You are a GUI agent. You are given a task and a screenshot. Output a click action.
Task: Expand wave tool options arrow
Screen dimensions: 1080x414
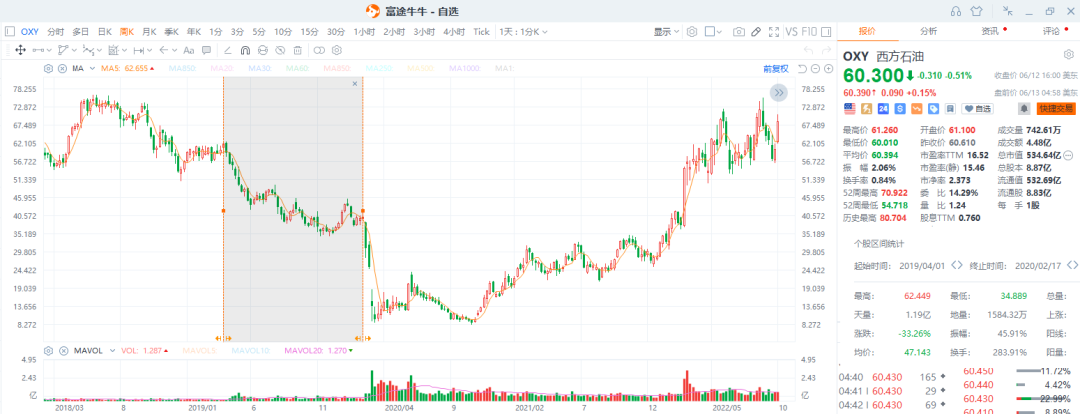click(99, 50)
